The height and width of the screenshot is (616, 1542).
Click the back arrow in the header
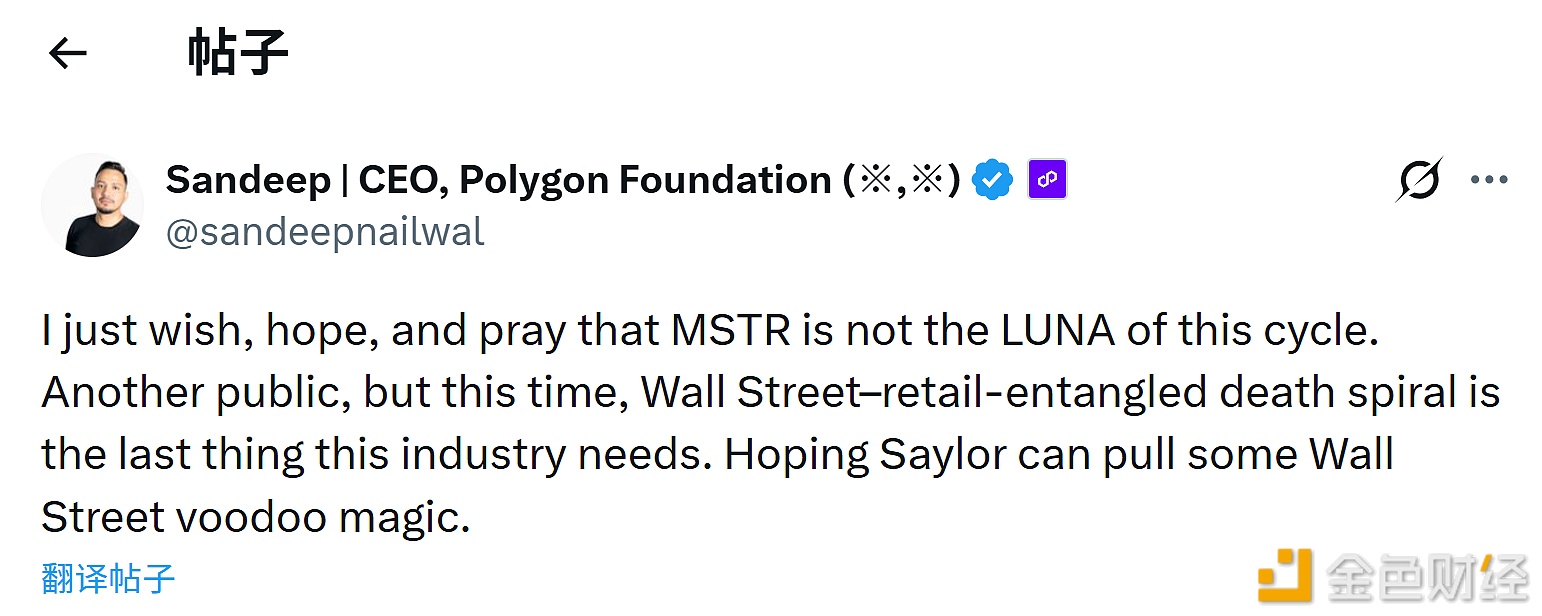pyautogui.click(x=66, y=53)
